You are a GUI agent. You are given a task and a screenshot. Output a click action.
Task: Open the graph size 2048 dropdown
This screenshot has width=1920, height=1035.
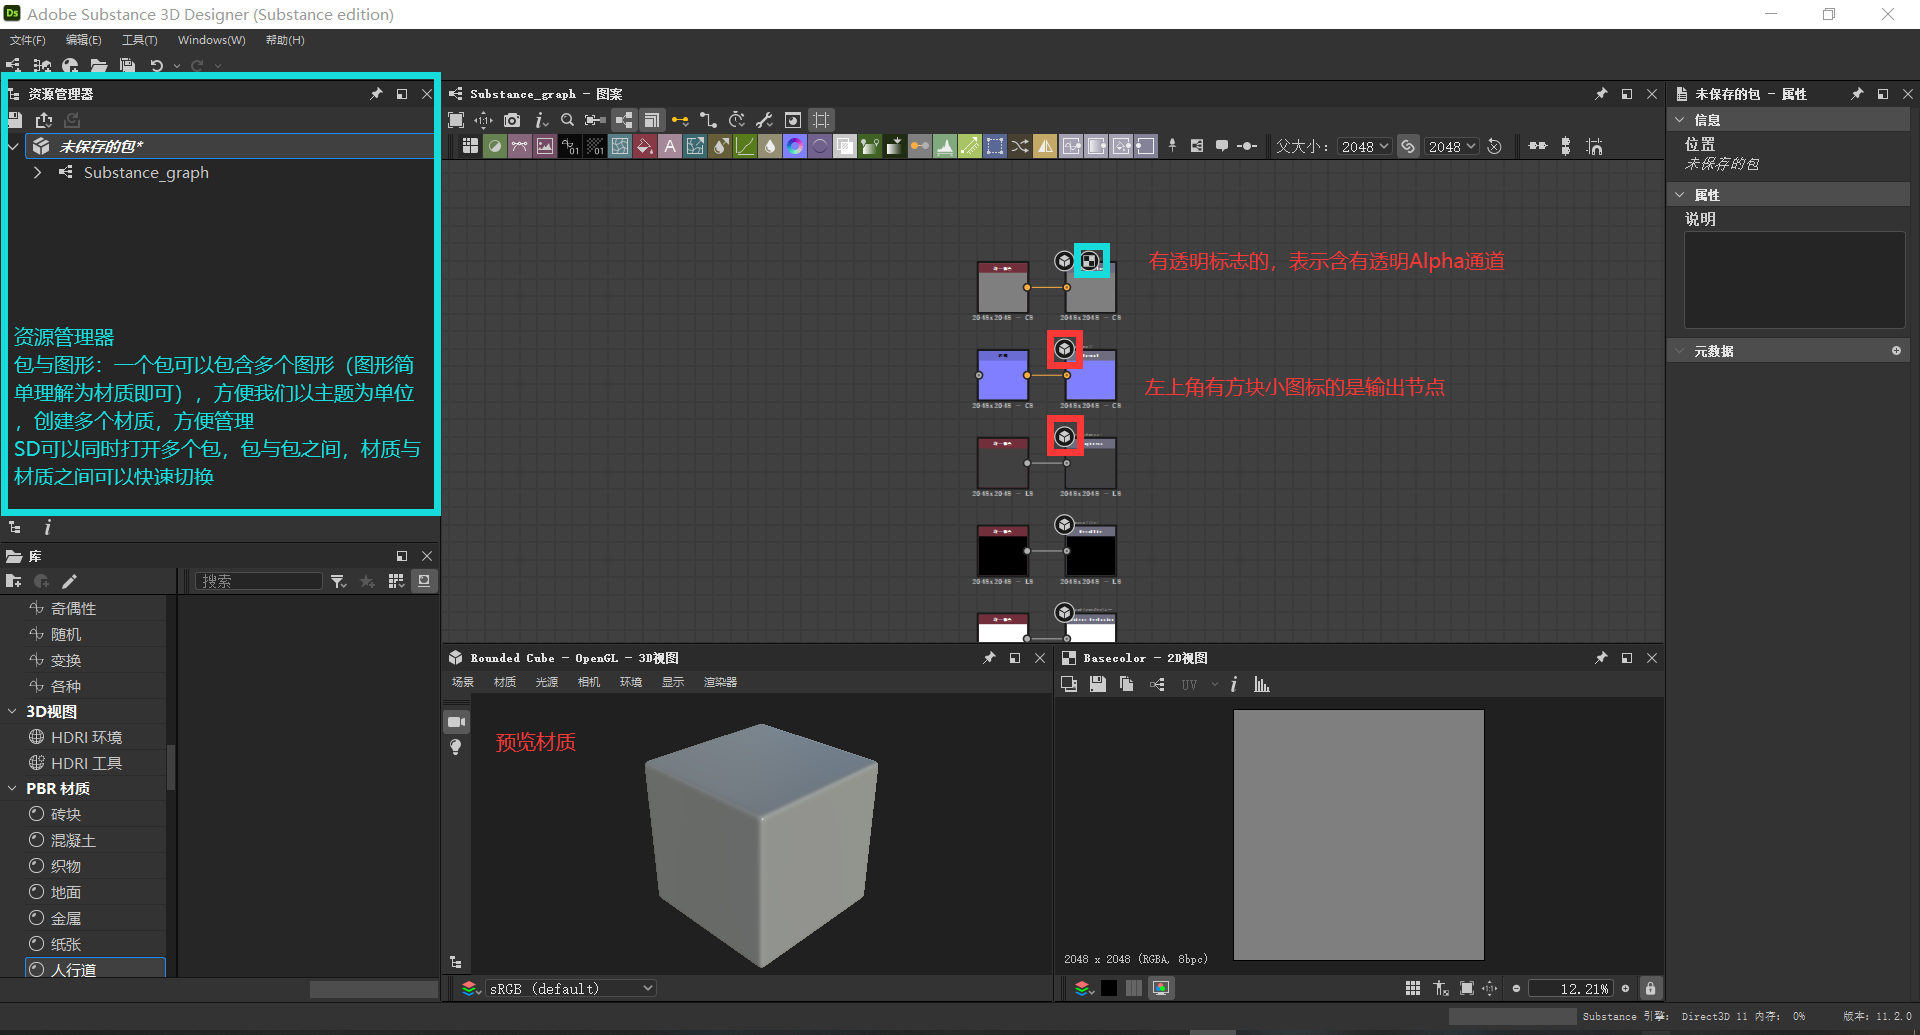[1364, 145]
